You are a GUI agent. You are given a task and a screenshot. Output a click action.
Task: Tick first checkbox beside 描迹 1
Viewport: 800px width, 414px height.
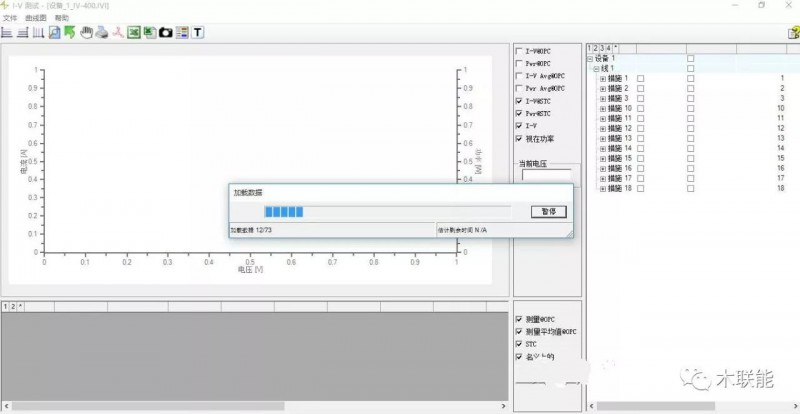[x=641, y=79]
